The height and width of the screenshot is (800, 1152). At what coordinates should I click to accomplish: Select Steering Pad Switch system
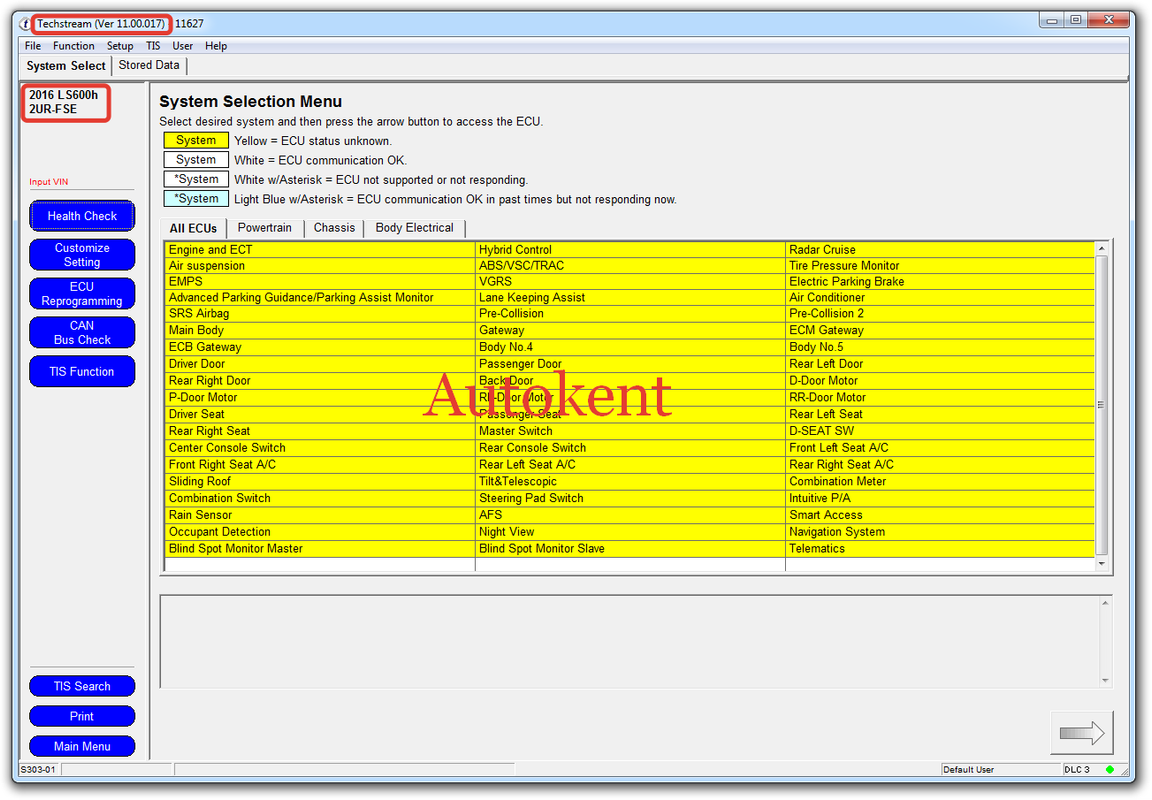pyautogui.click(x=630, y=499)
